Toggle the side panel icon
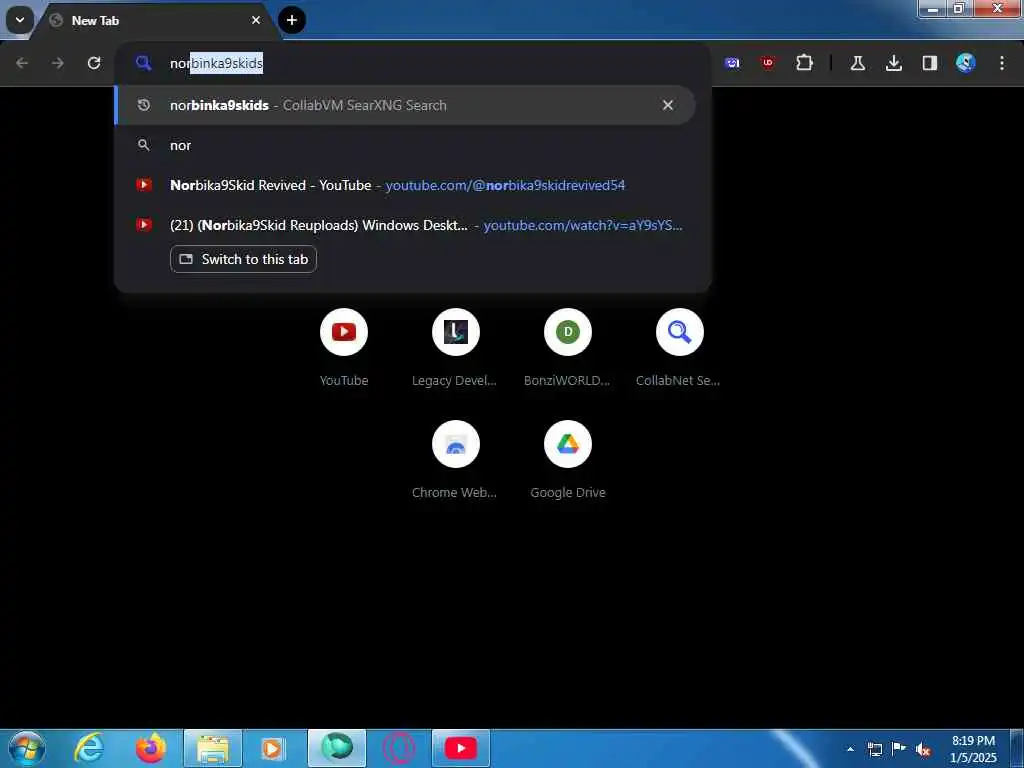Image resolution: width=1024 pixels, height=768 pixels. click(x=929, y=63)
